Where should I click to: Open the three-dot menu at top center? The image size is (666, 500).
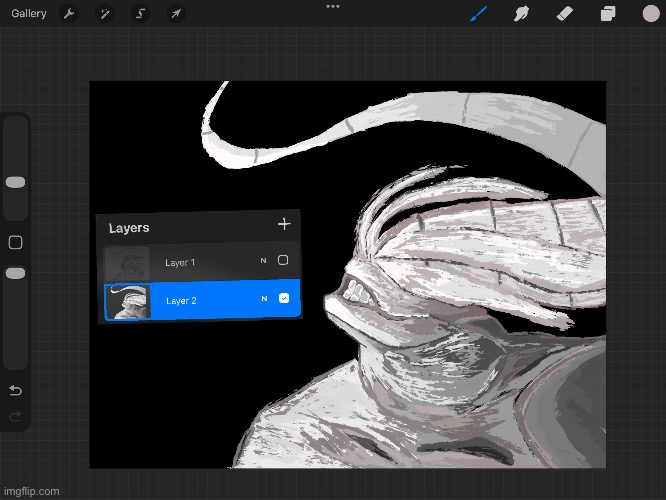333,6
